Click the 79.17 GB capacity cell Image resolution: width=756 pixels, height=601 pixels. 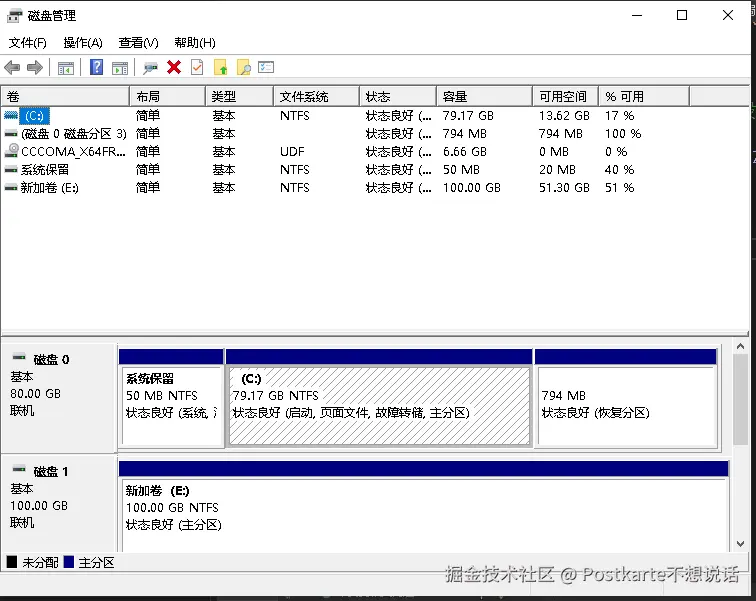click(x=468, y=116)
